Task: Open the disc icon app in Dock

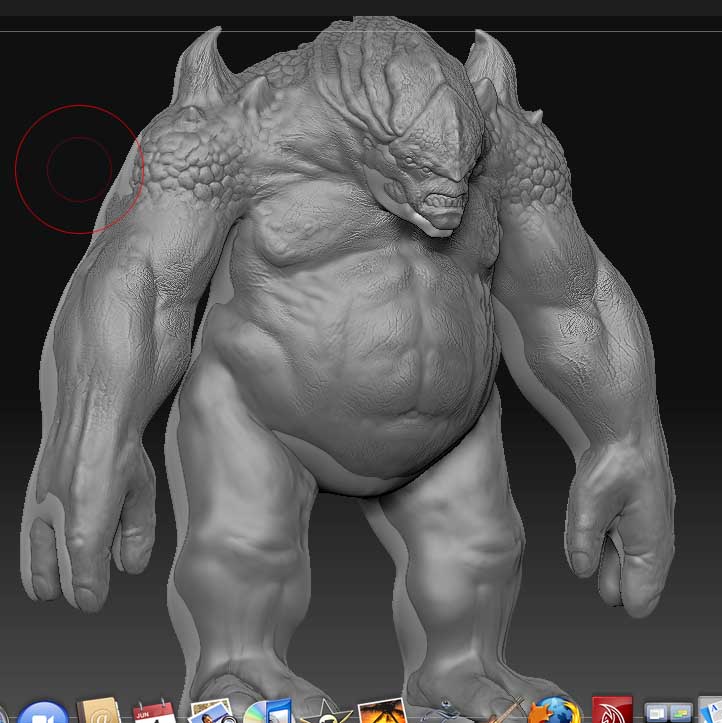Action: point(268,712)
